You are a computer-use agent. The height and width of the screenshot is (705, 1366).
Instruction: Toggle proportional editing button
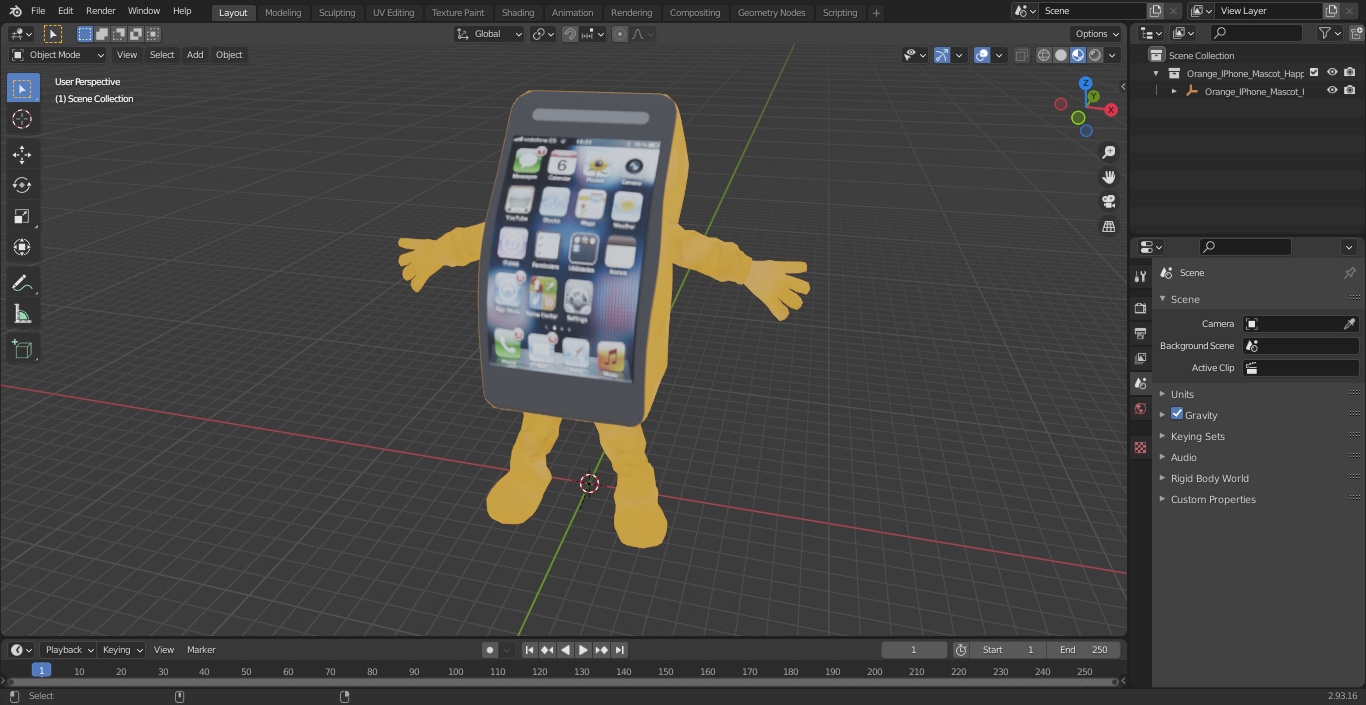pyautogui.click(x=620, y=34)
